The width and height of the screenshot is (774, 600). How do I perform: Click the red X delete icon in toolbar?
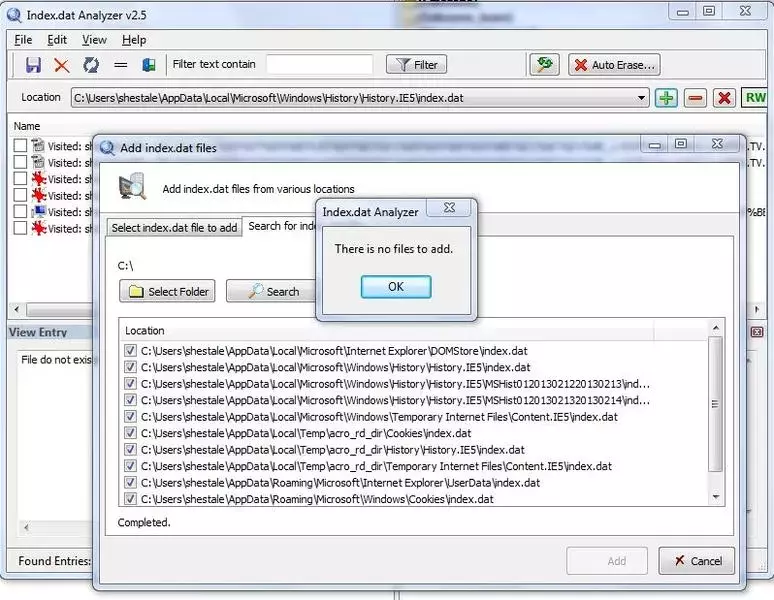tap(62, 65)
